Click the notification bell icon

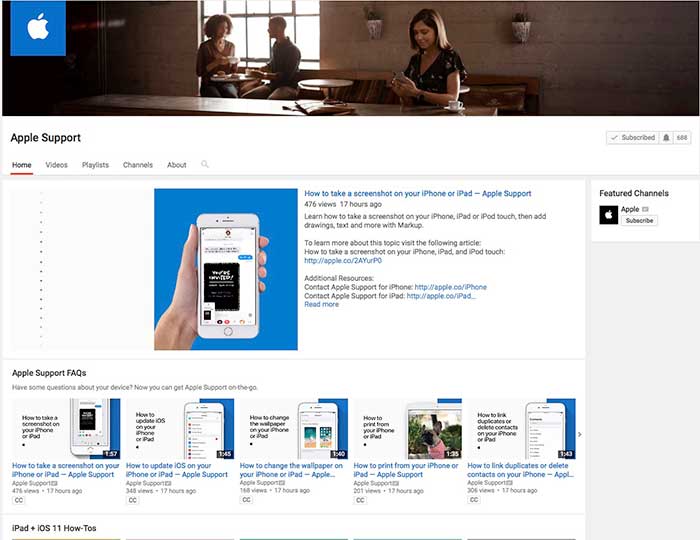click(x=666, y=138)
